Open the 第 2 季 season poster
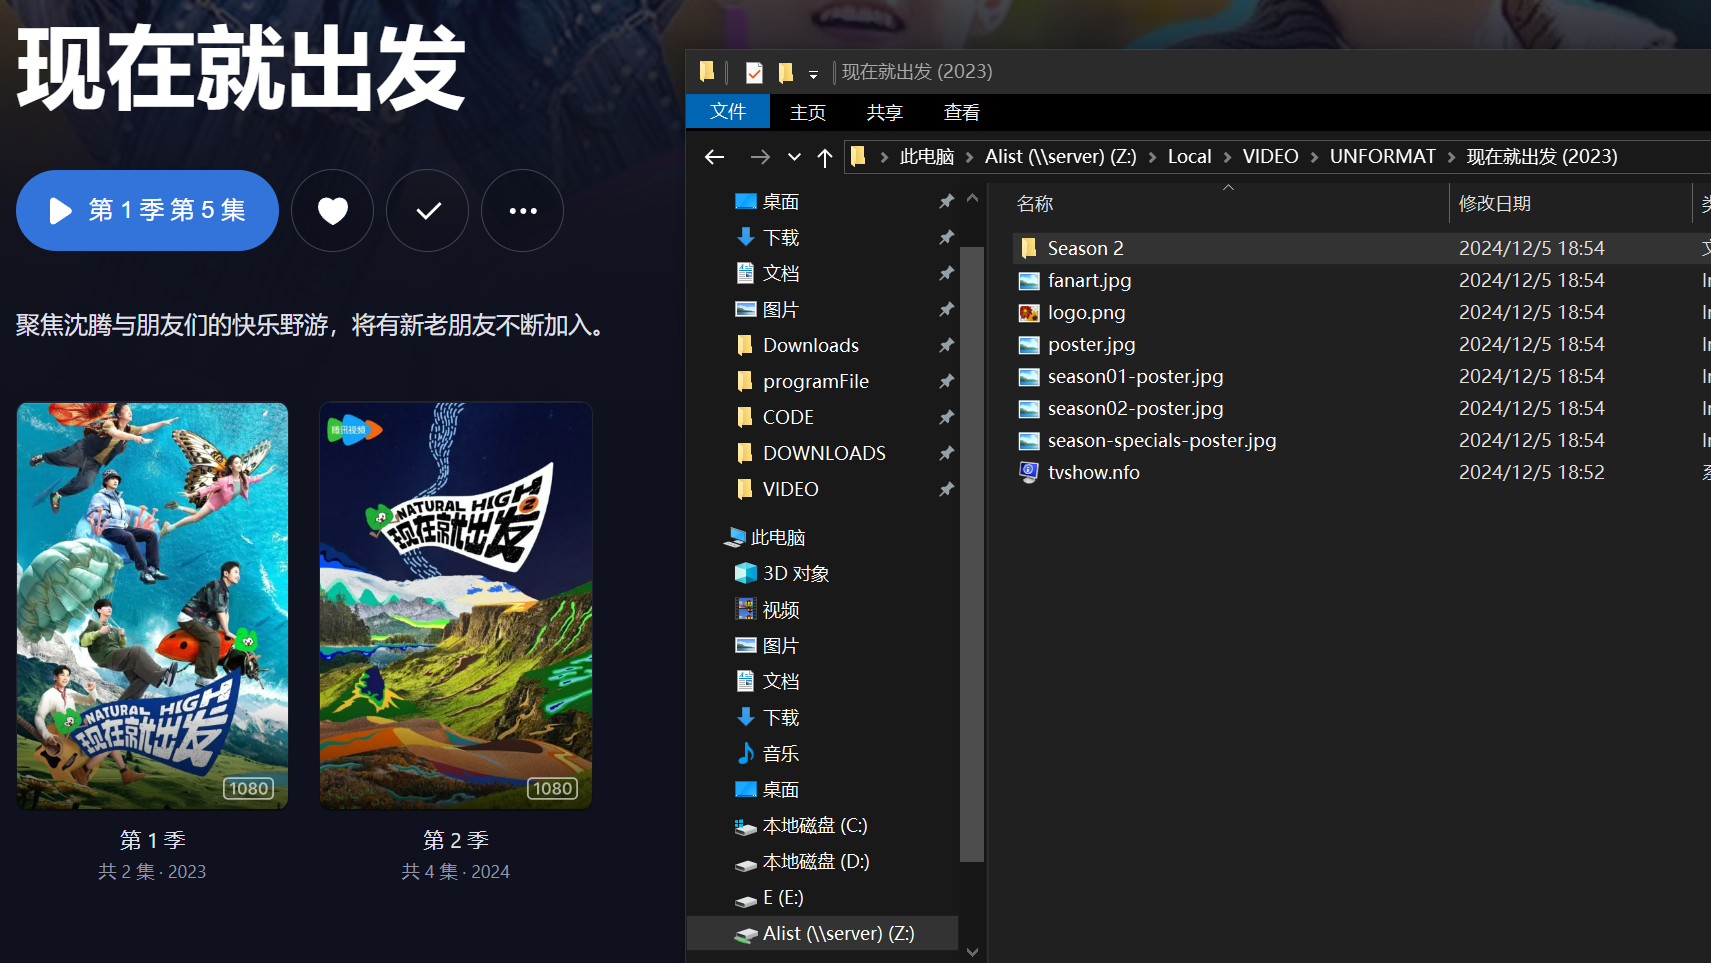The height and width of the screenshot is (963, 1711). point(456,606)
